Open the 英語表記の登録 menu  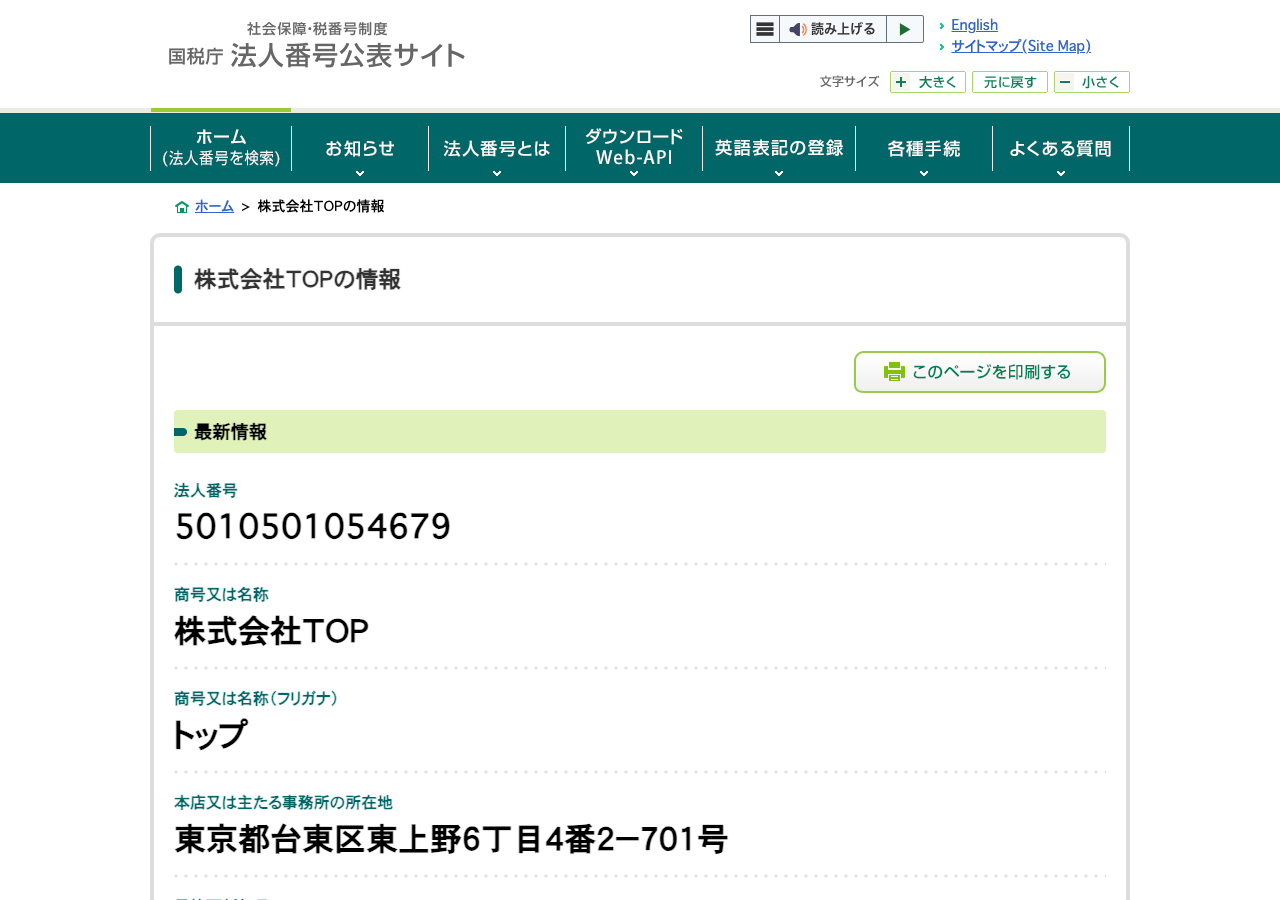point(779,148)
